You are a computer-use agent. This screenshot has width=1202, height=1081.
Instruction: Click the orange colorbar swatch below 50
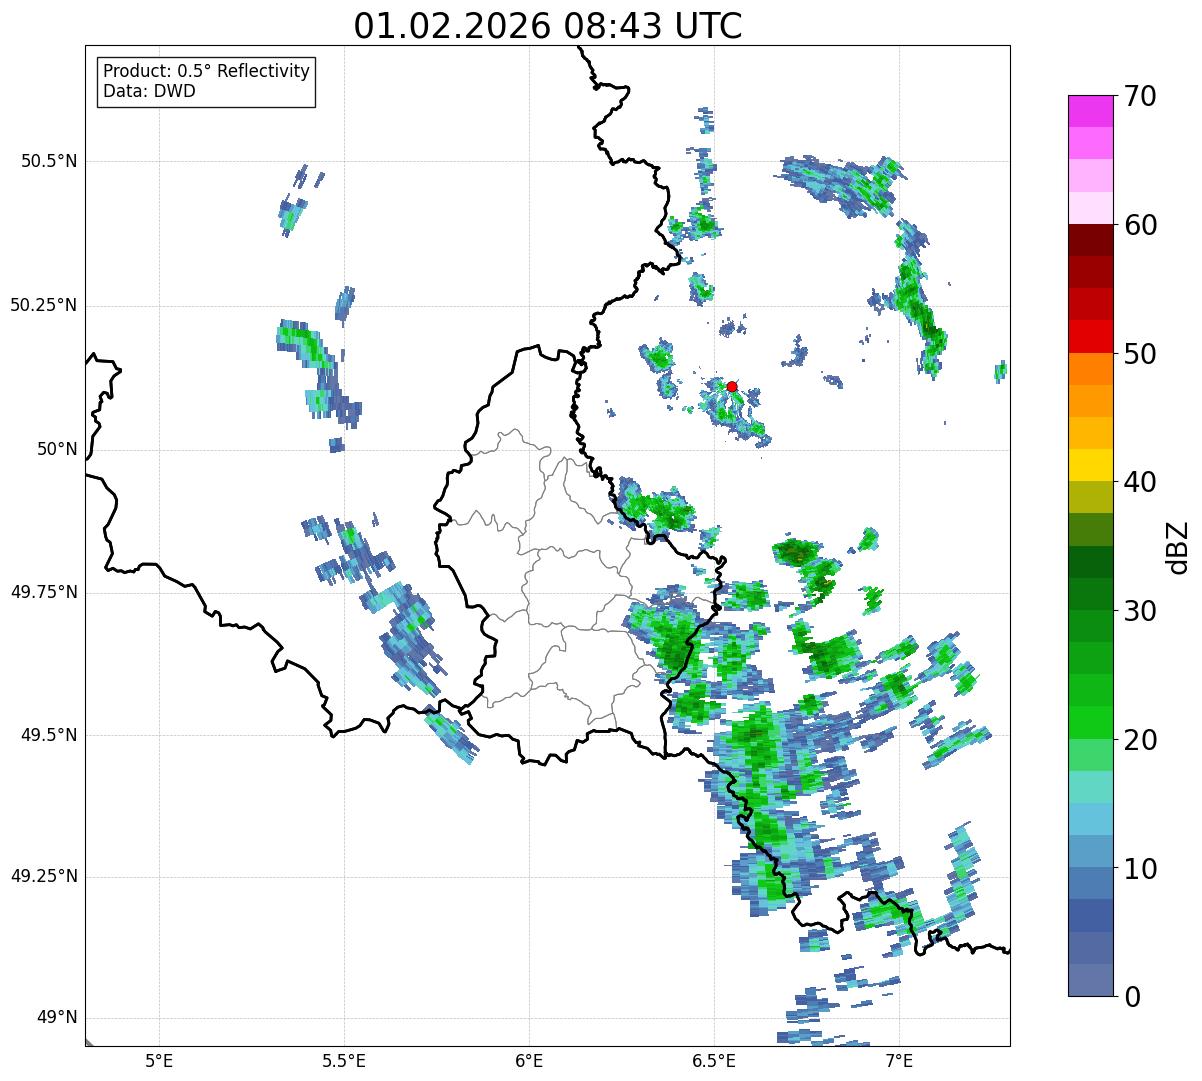[x=1090, y=369]
